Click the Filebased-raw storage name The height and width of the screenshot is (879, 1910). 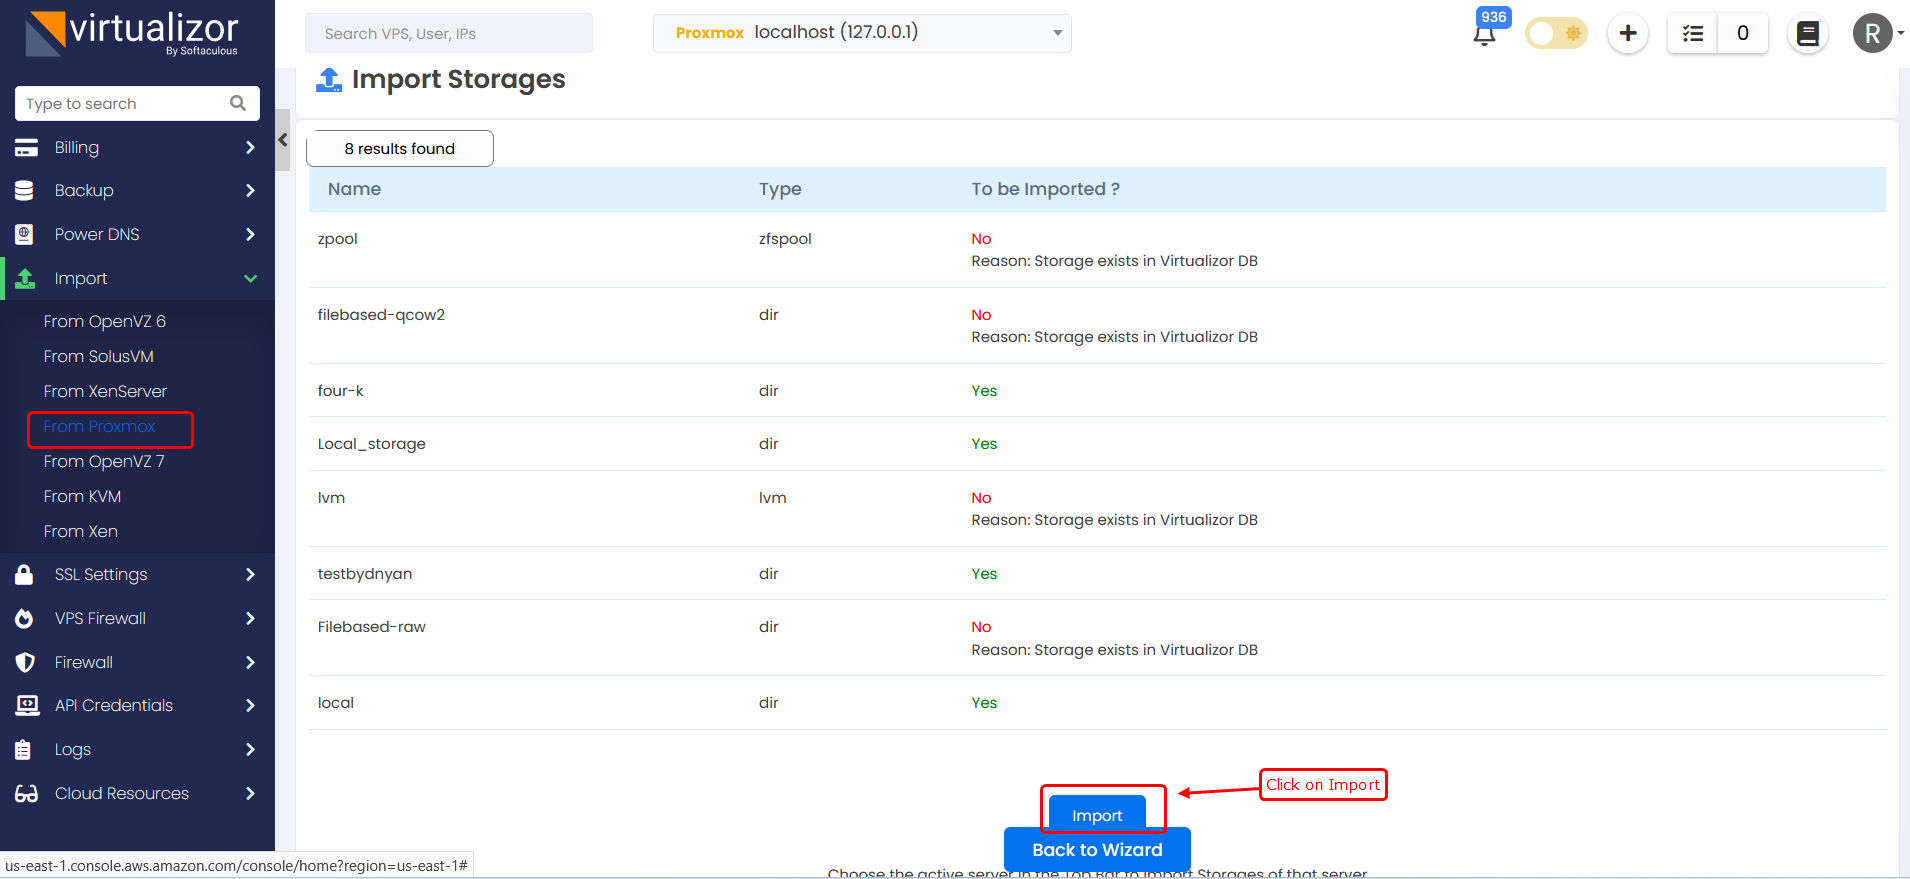371,627
